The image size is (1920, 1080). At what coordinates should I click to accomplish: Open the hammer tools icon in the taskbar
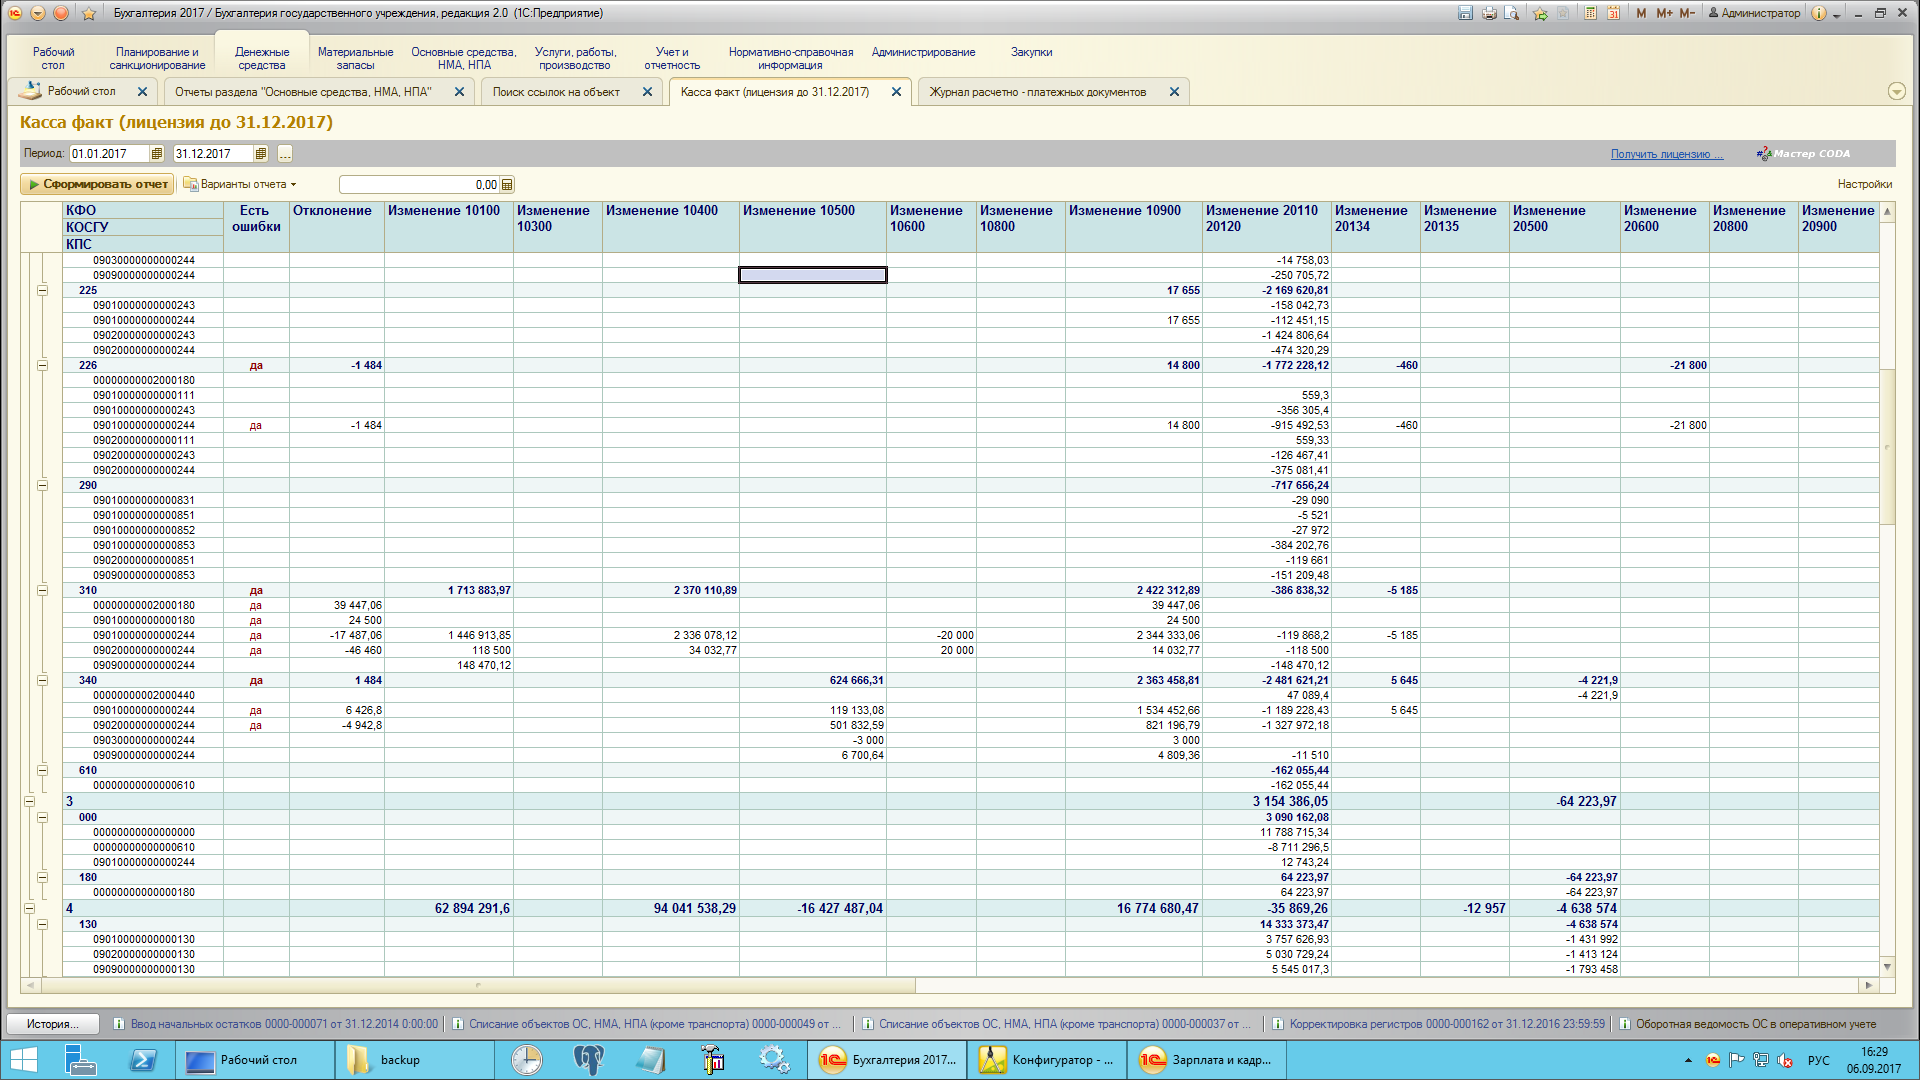coord(712,1060)
